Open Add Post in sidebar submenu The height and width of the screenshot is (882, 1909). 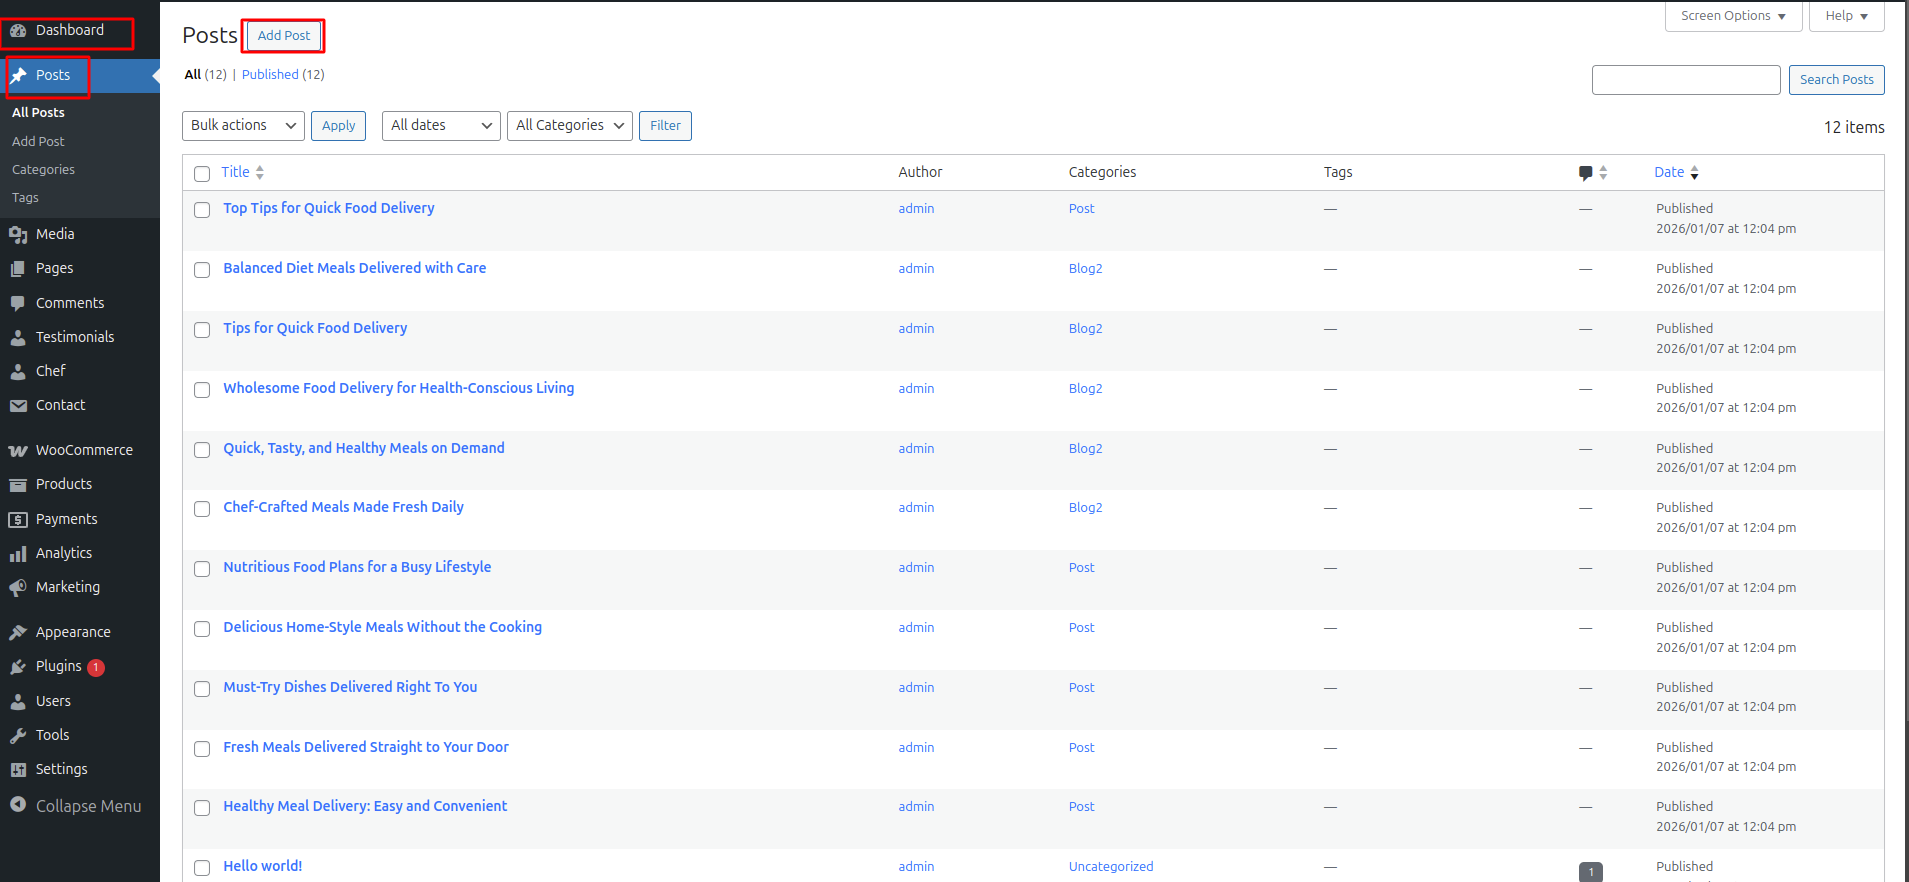(38, 142)
